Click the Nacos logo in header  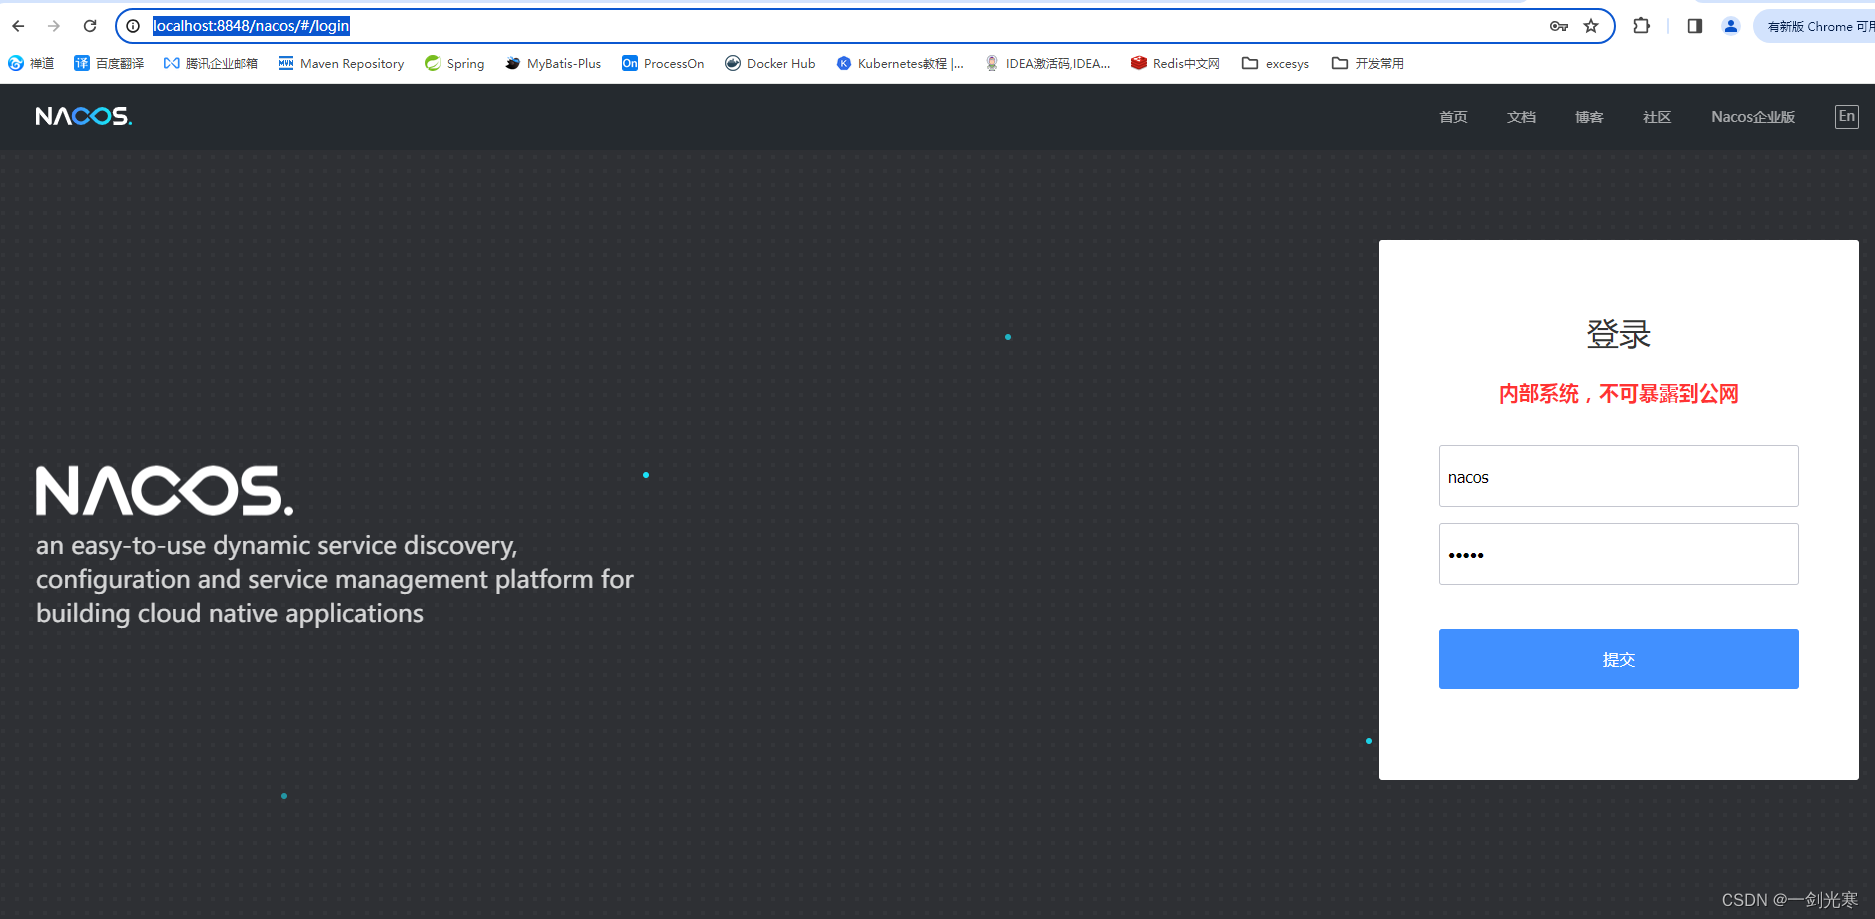click(x=84, y=116)
